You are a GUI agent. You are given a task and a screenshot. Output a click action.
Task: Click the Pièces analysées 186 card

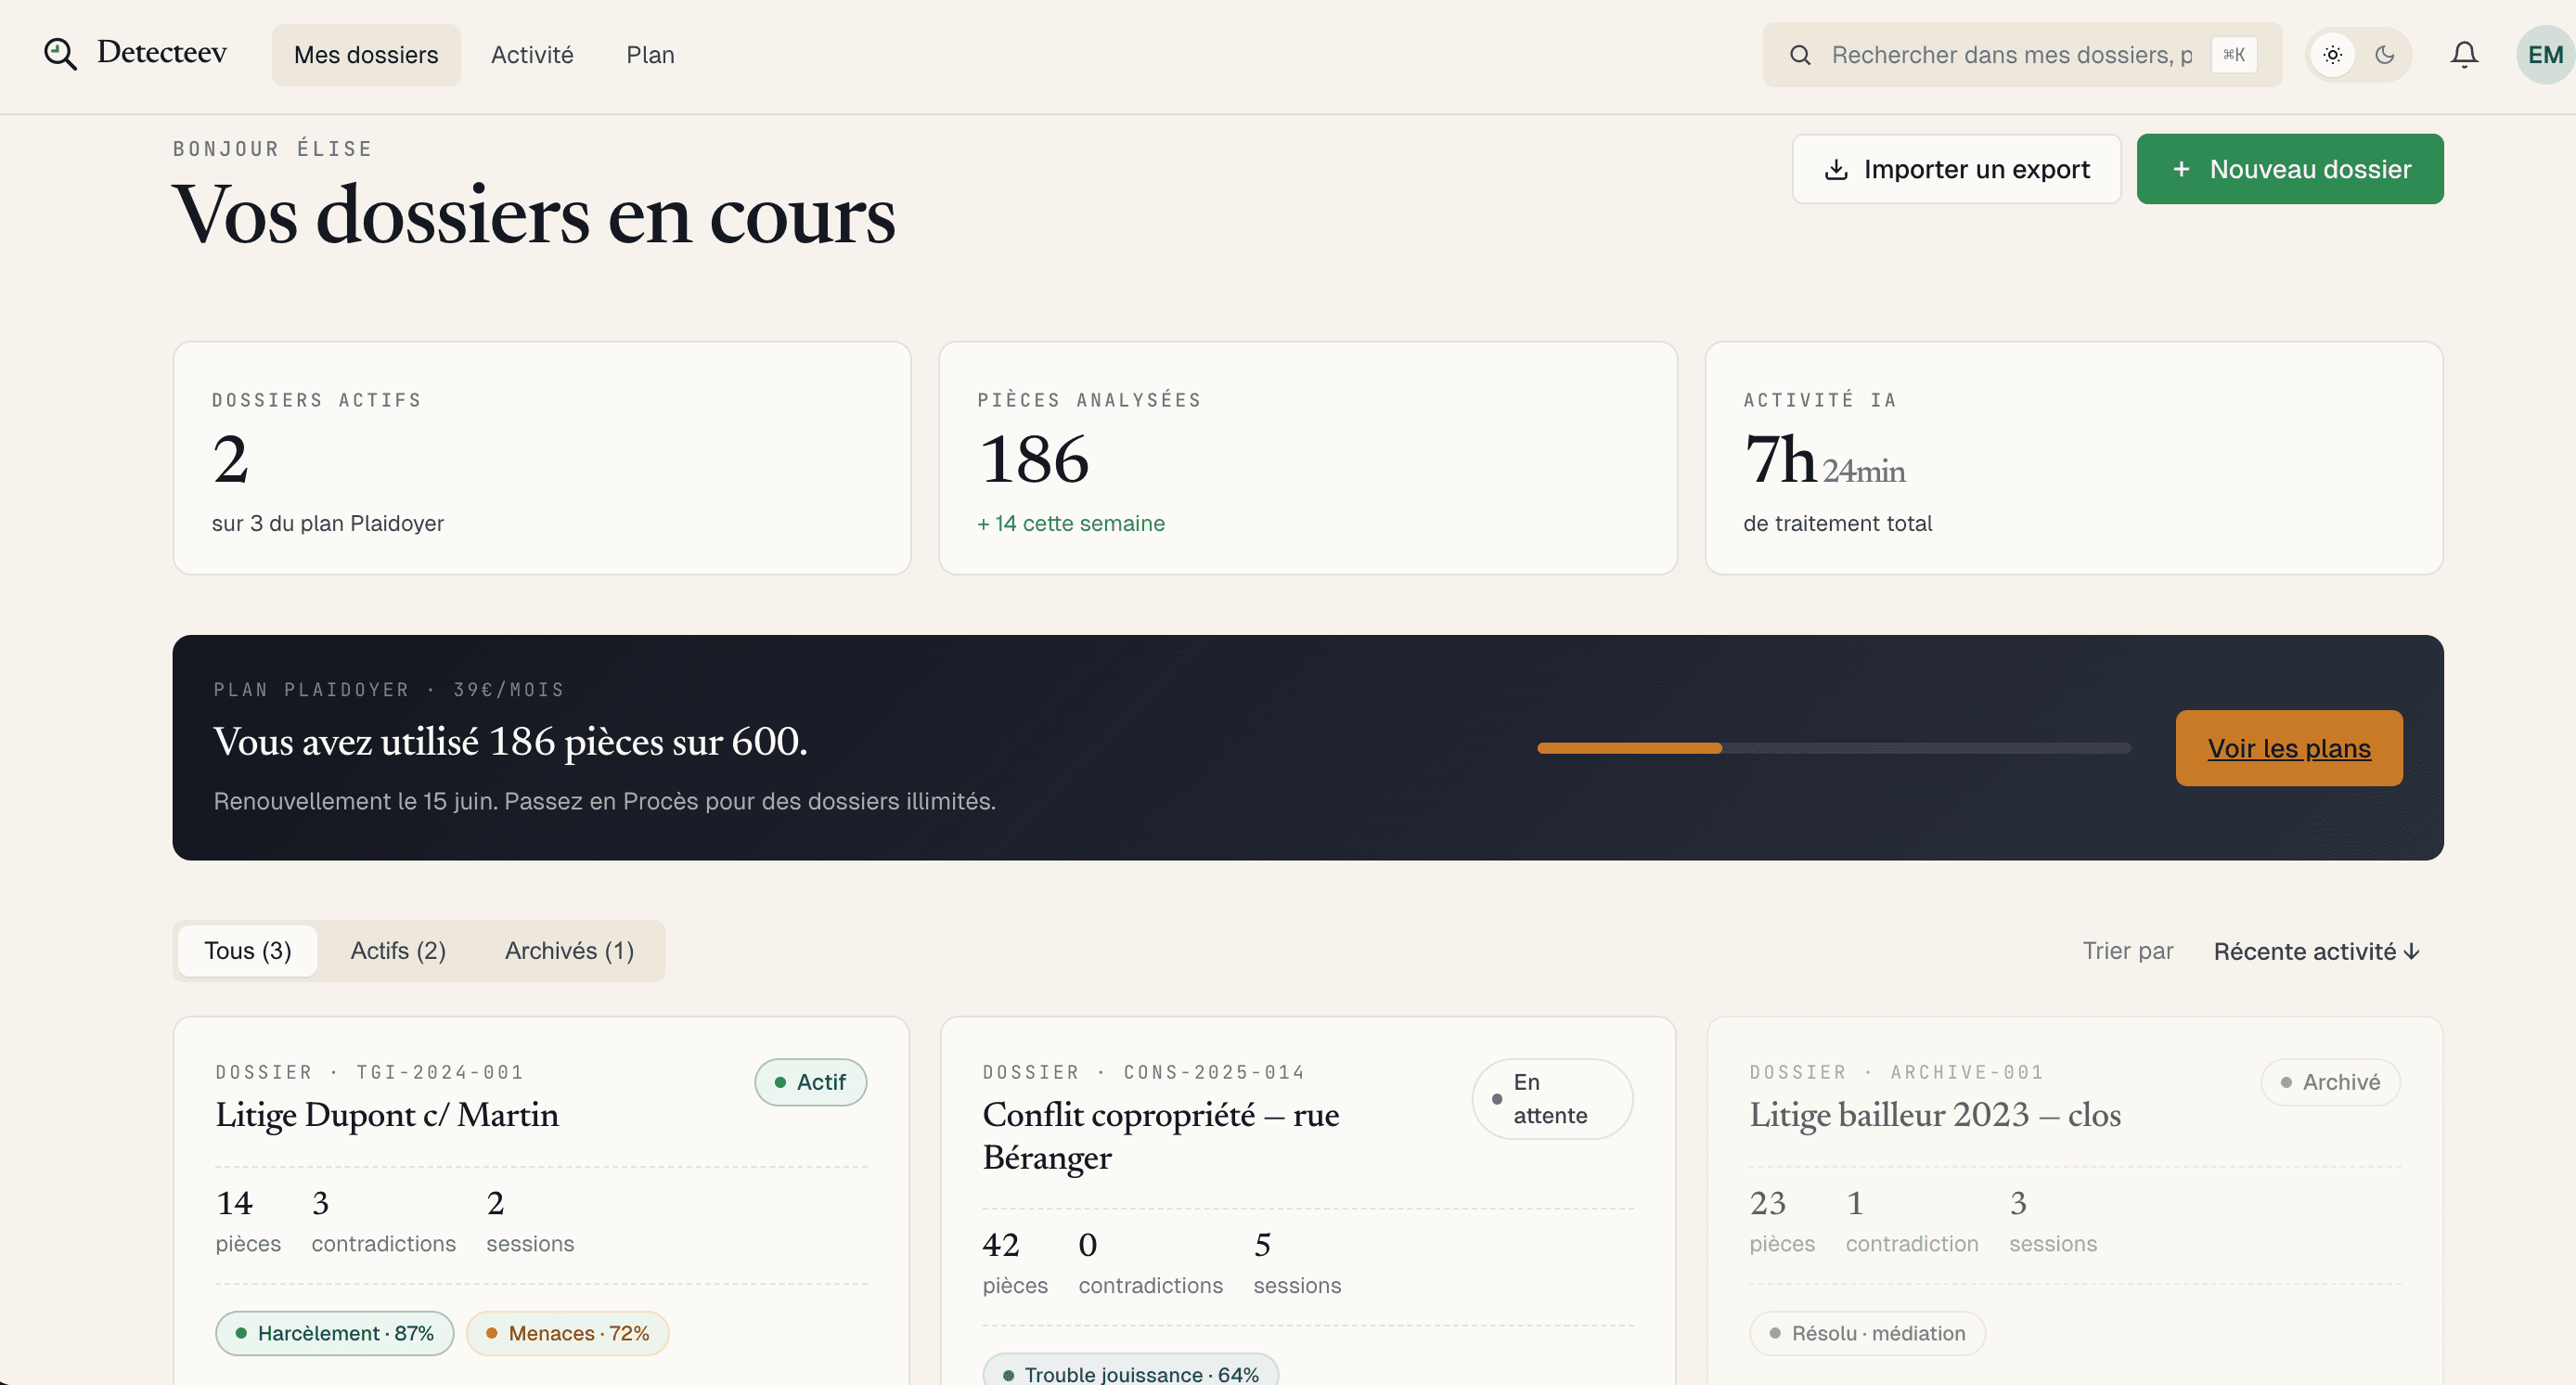coord(1308,458)
